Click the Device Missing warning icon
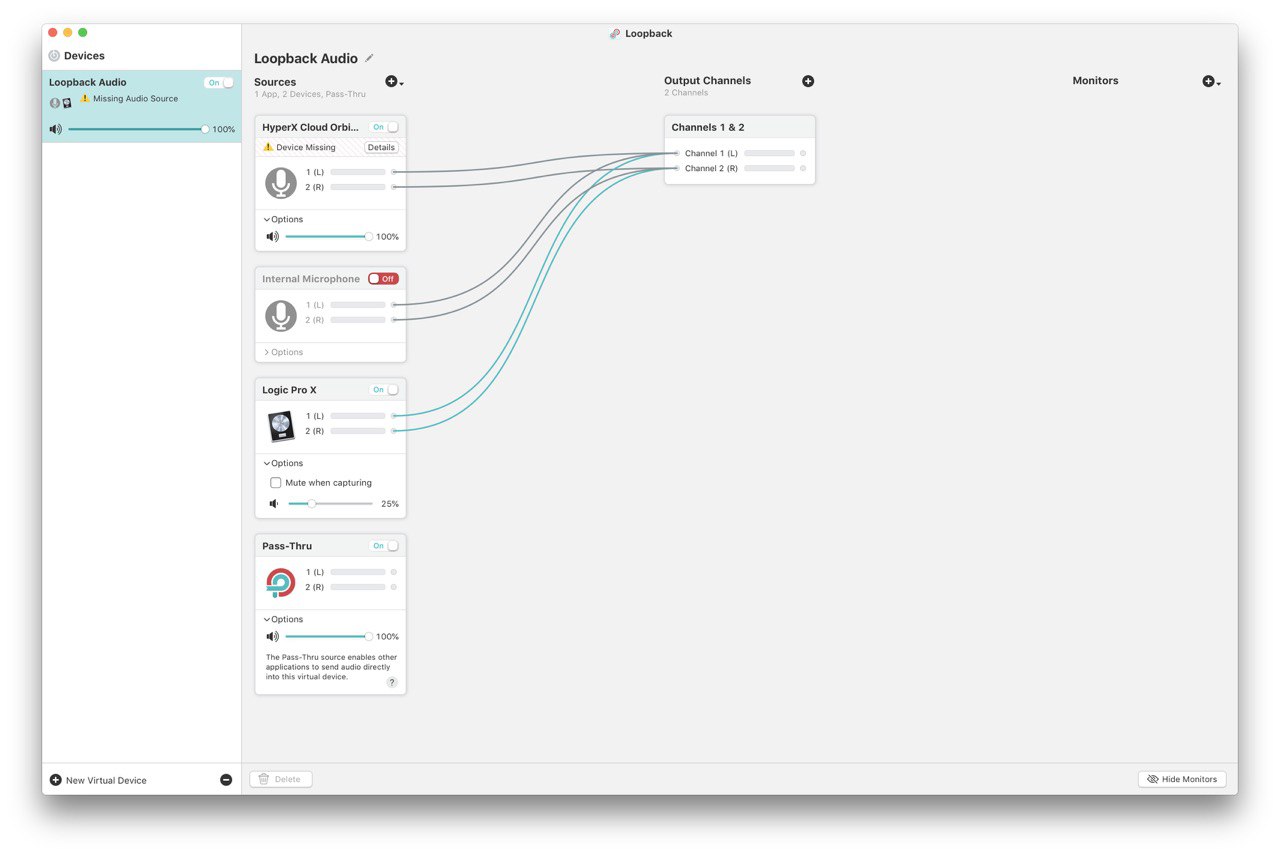Viewport: 1280px width, 855px height. pos(268,147)
